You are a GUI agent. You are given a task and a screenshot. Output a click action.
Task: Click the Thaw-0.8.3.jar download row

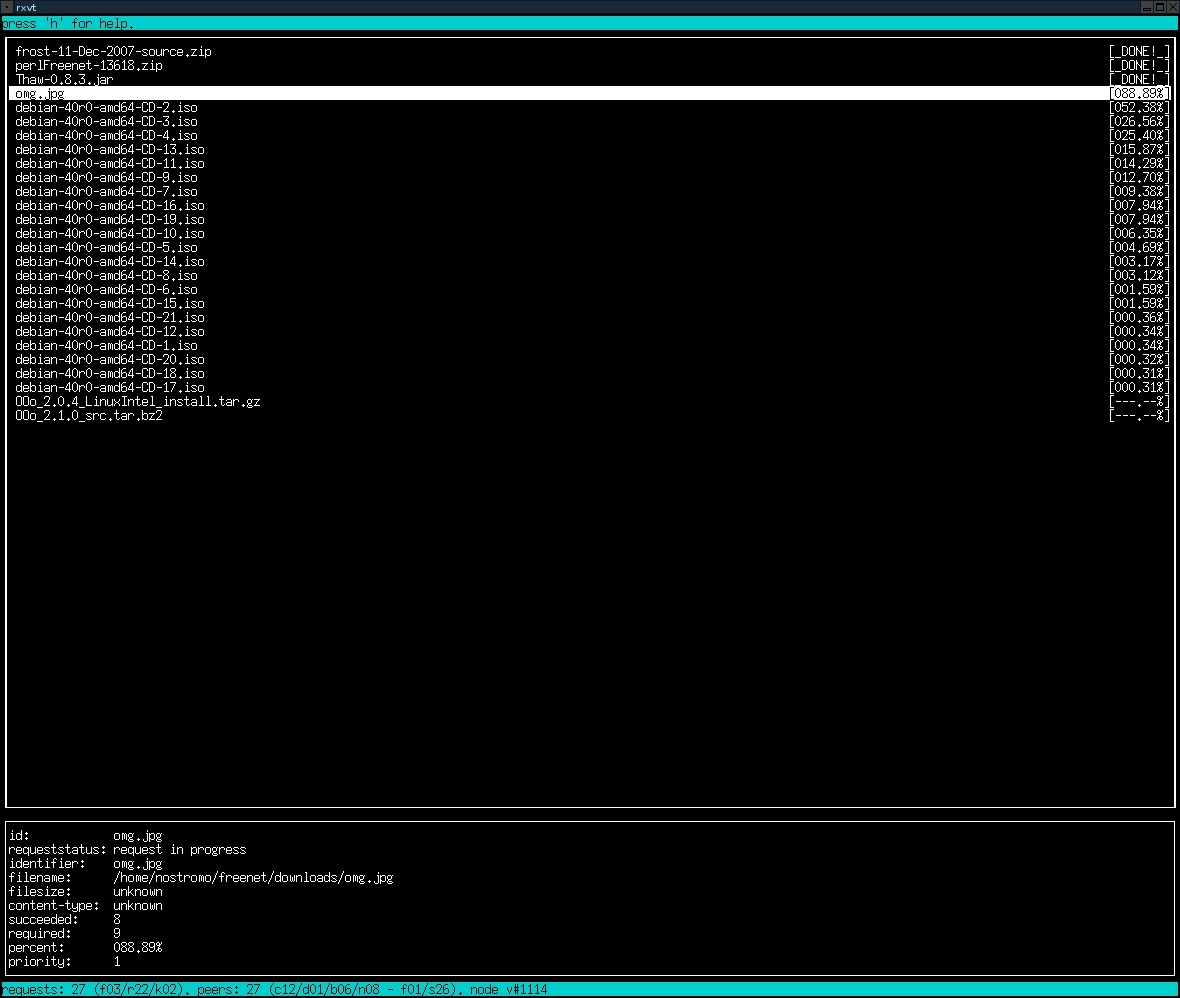coord(64,79)
